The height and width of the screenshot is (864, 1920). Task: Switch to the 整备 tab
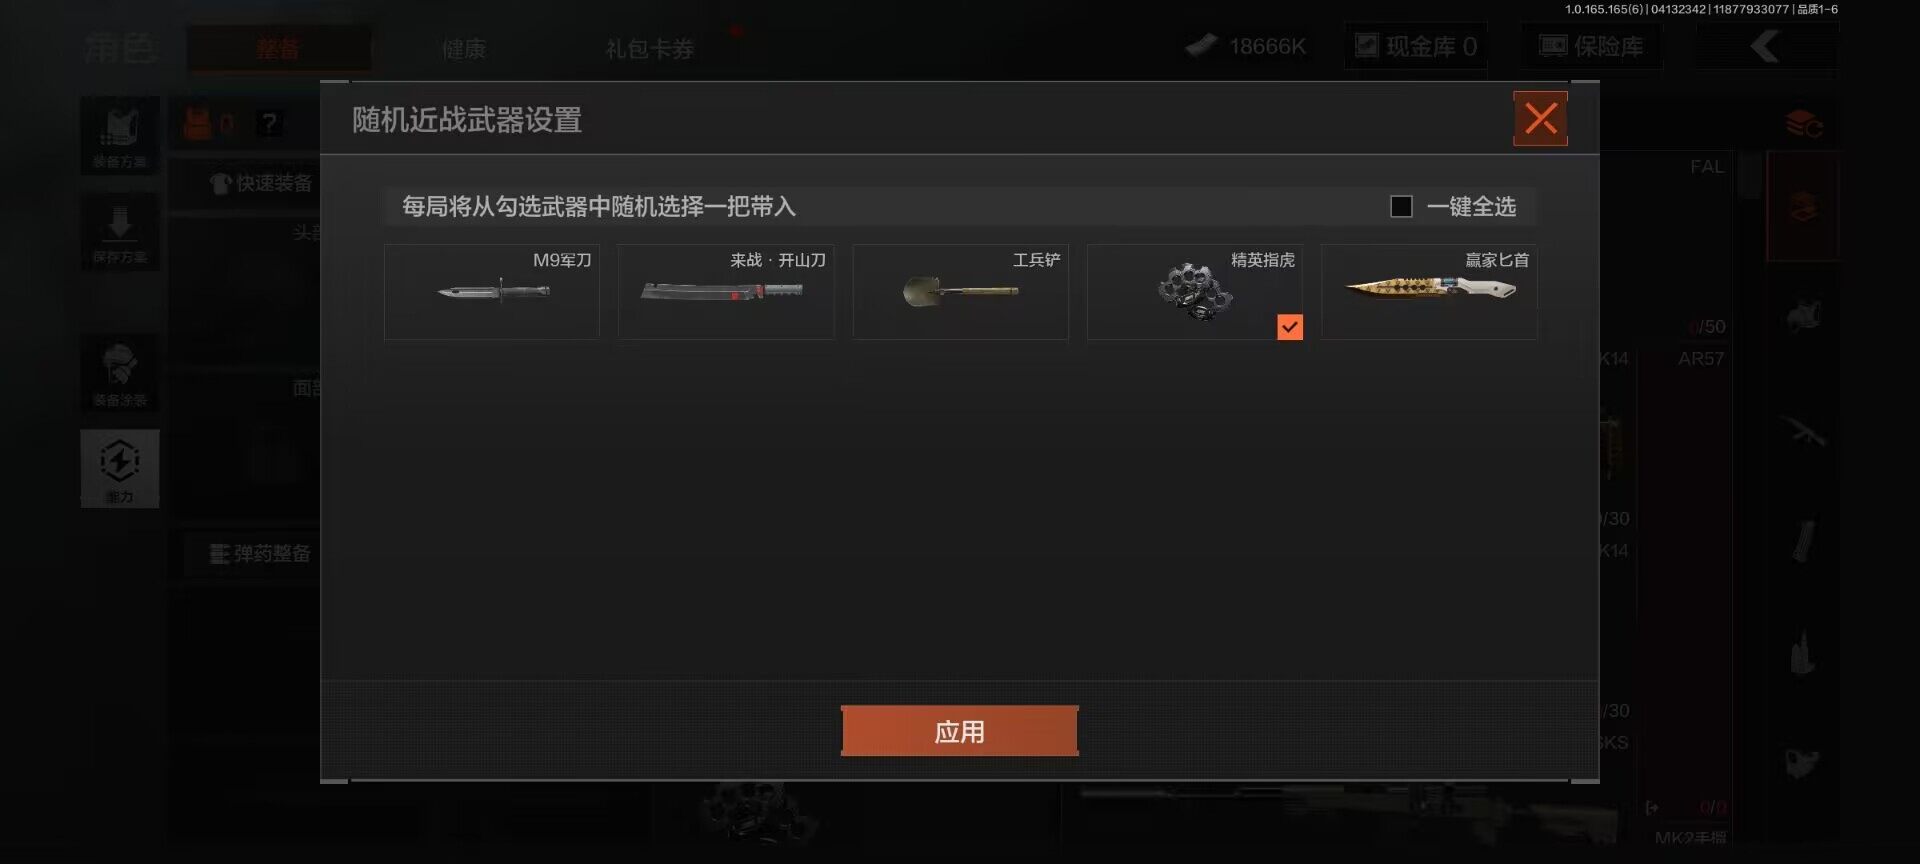pos(278,48)
